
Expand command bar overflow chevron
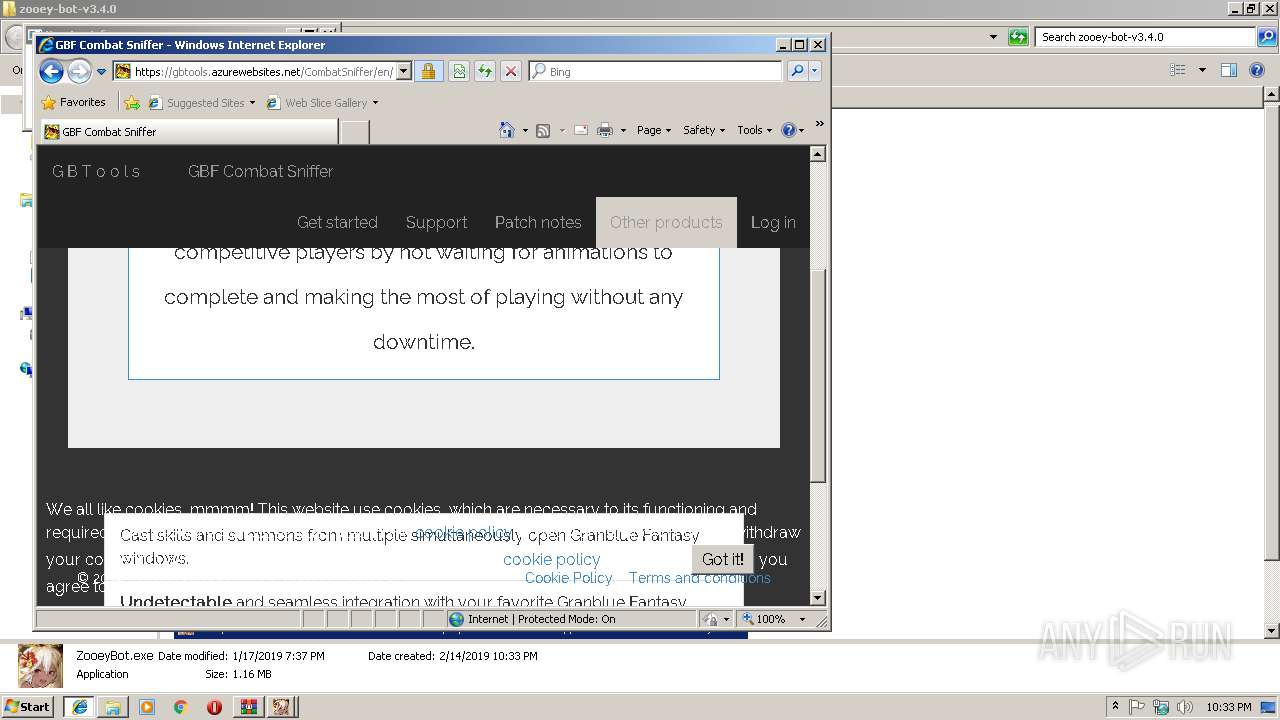[819, 125]
